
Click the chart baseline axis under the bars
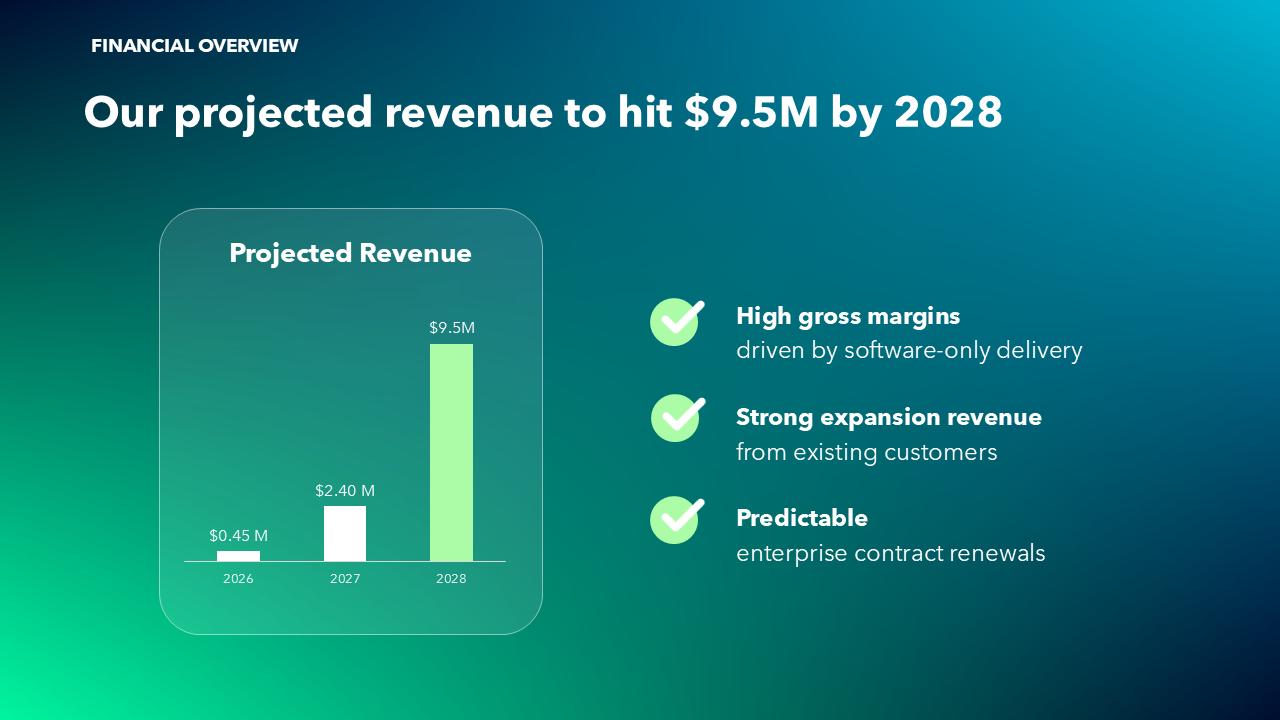tap(345, 561)
